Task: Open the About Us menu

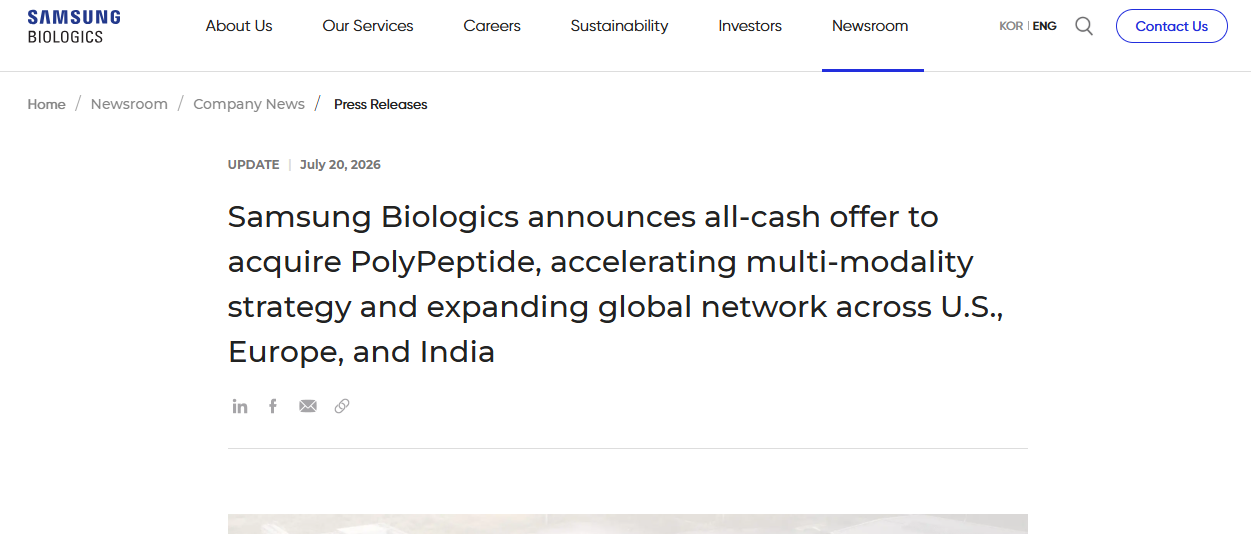Action: (x=239, y=26)
